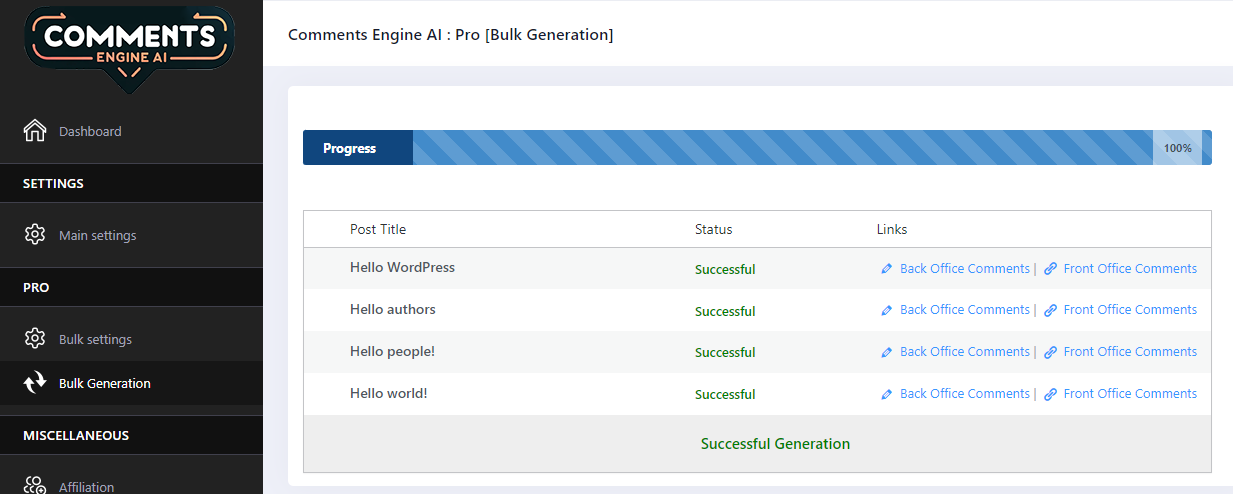
Task: Click the Bulk Generation arrows icon
Action: pos(35,383)
